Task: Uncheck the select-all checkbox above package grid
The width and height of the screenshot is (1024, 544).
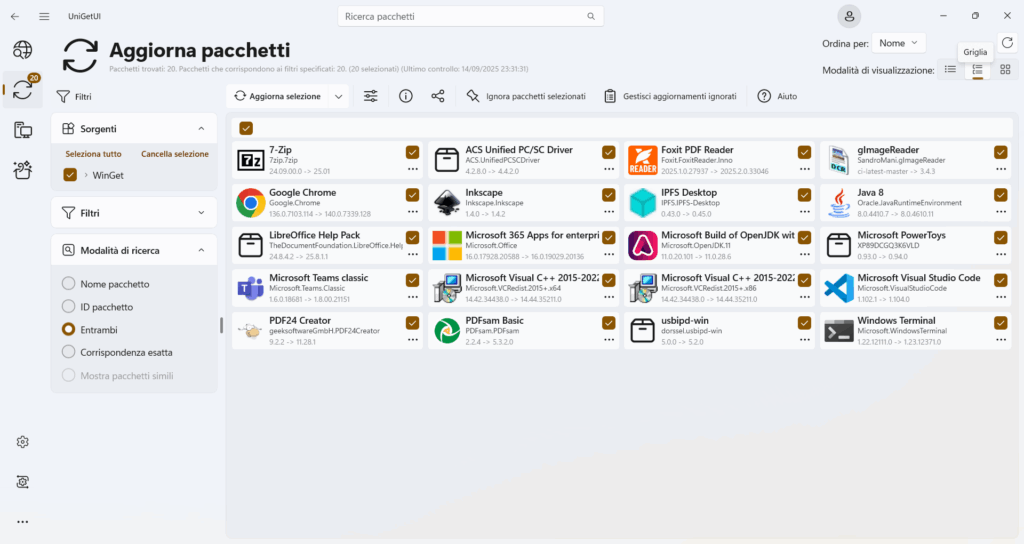Action: 246,128
